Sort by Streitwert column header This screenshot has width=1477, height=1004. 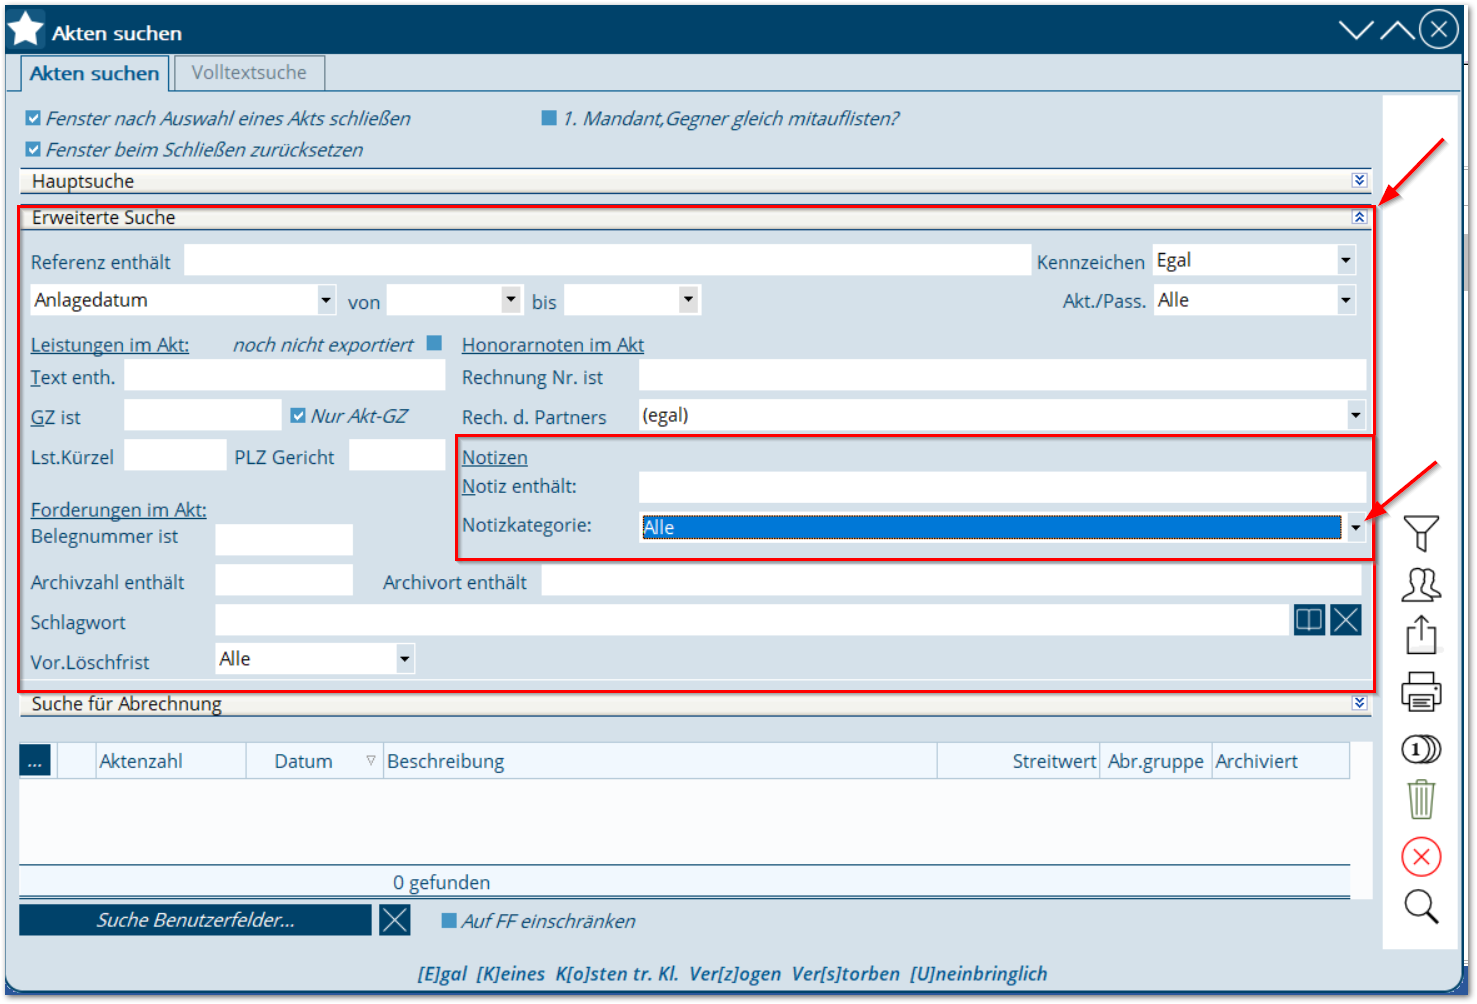[1018, 761]
